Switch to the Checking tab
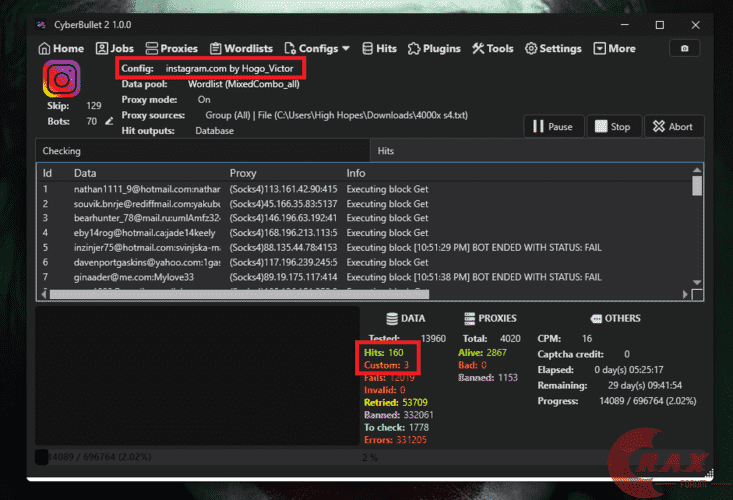 click(202, 151)
